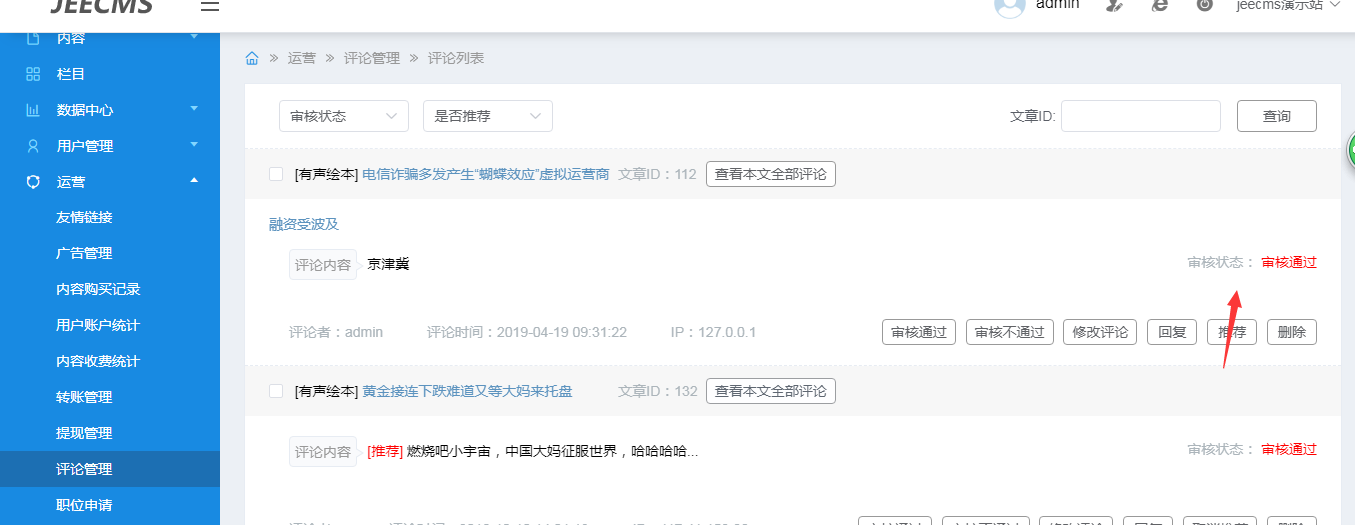Click the bar chart icon next to 数据中心
1355x525 pixels.
33,110
